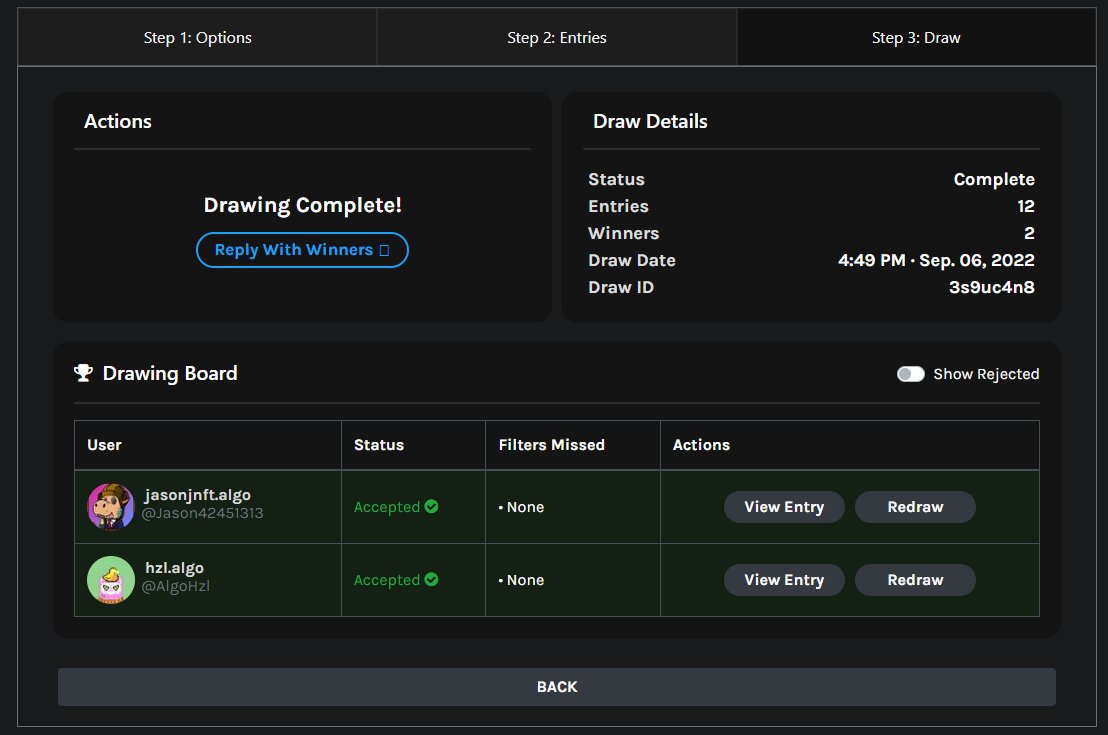Click the Draw Details heading
The image size is (1108, 735).
pos(650,122)
